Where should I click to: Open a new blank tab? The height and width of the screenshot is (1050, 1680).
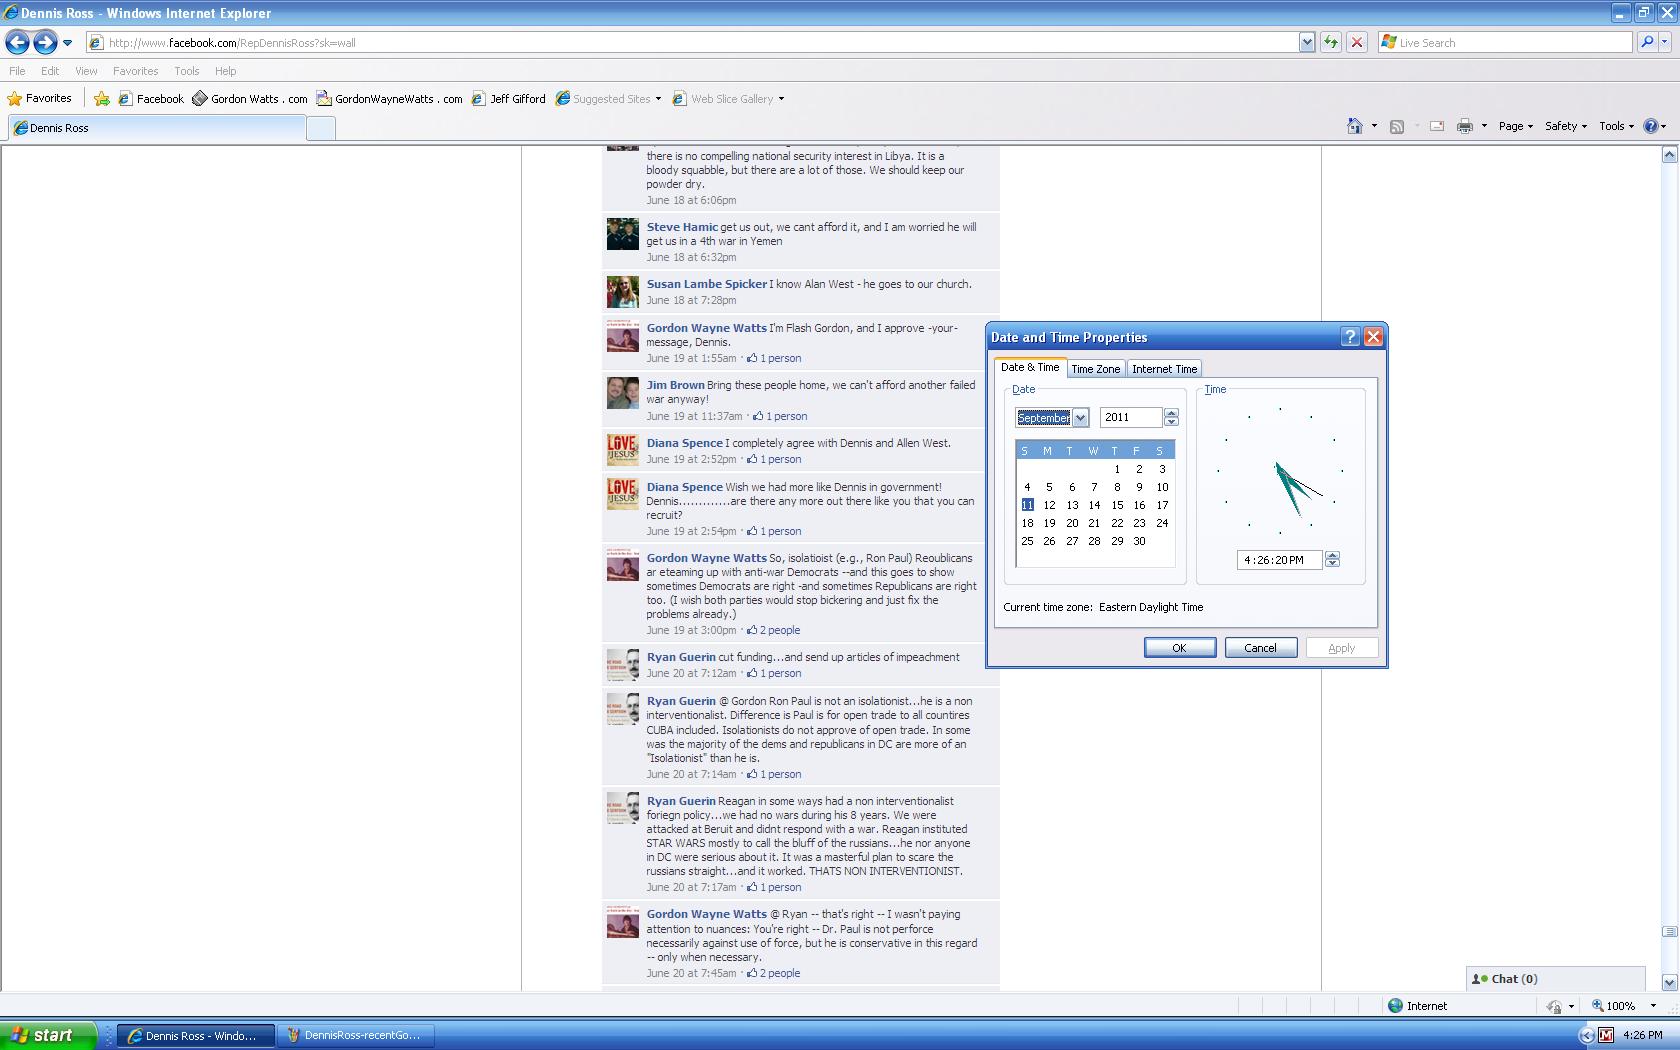click(x=320, y=128)
